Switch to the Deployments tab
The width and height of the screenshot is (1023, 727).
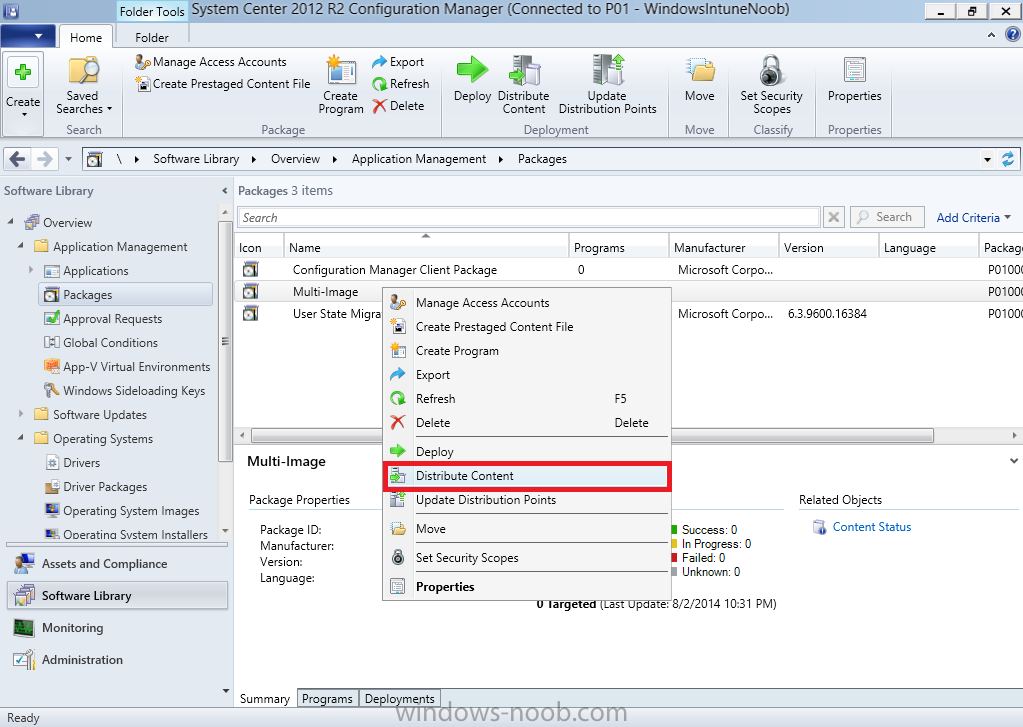pos(399,698)
